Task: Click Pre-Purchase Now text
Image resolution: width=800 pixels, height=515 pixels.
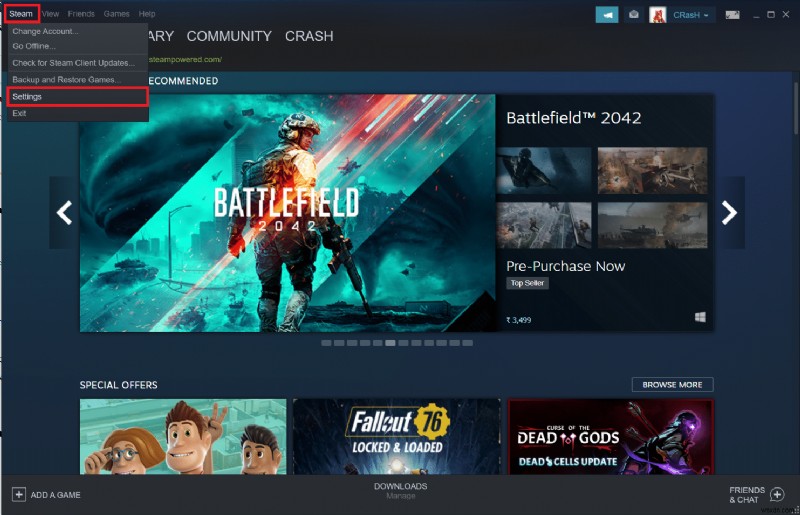Action: (x=565, y=266)
